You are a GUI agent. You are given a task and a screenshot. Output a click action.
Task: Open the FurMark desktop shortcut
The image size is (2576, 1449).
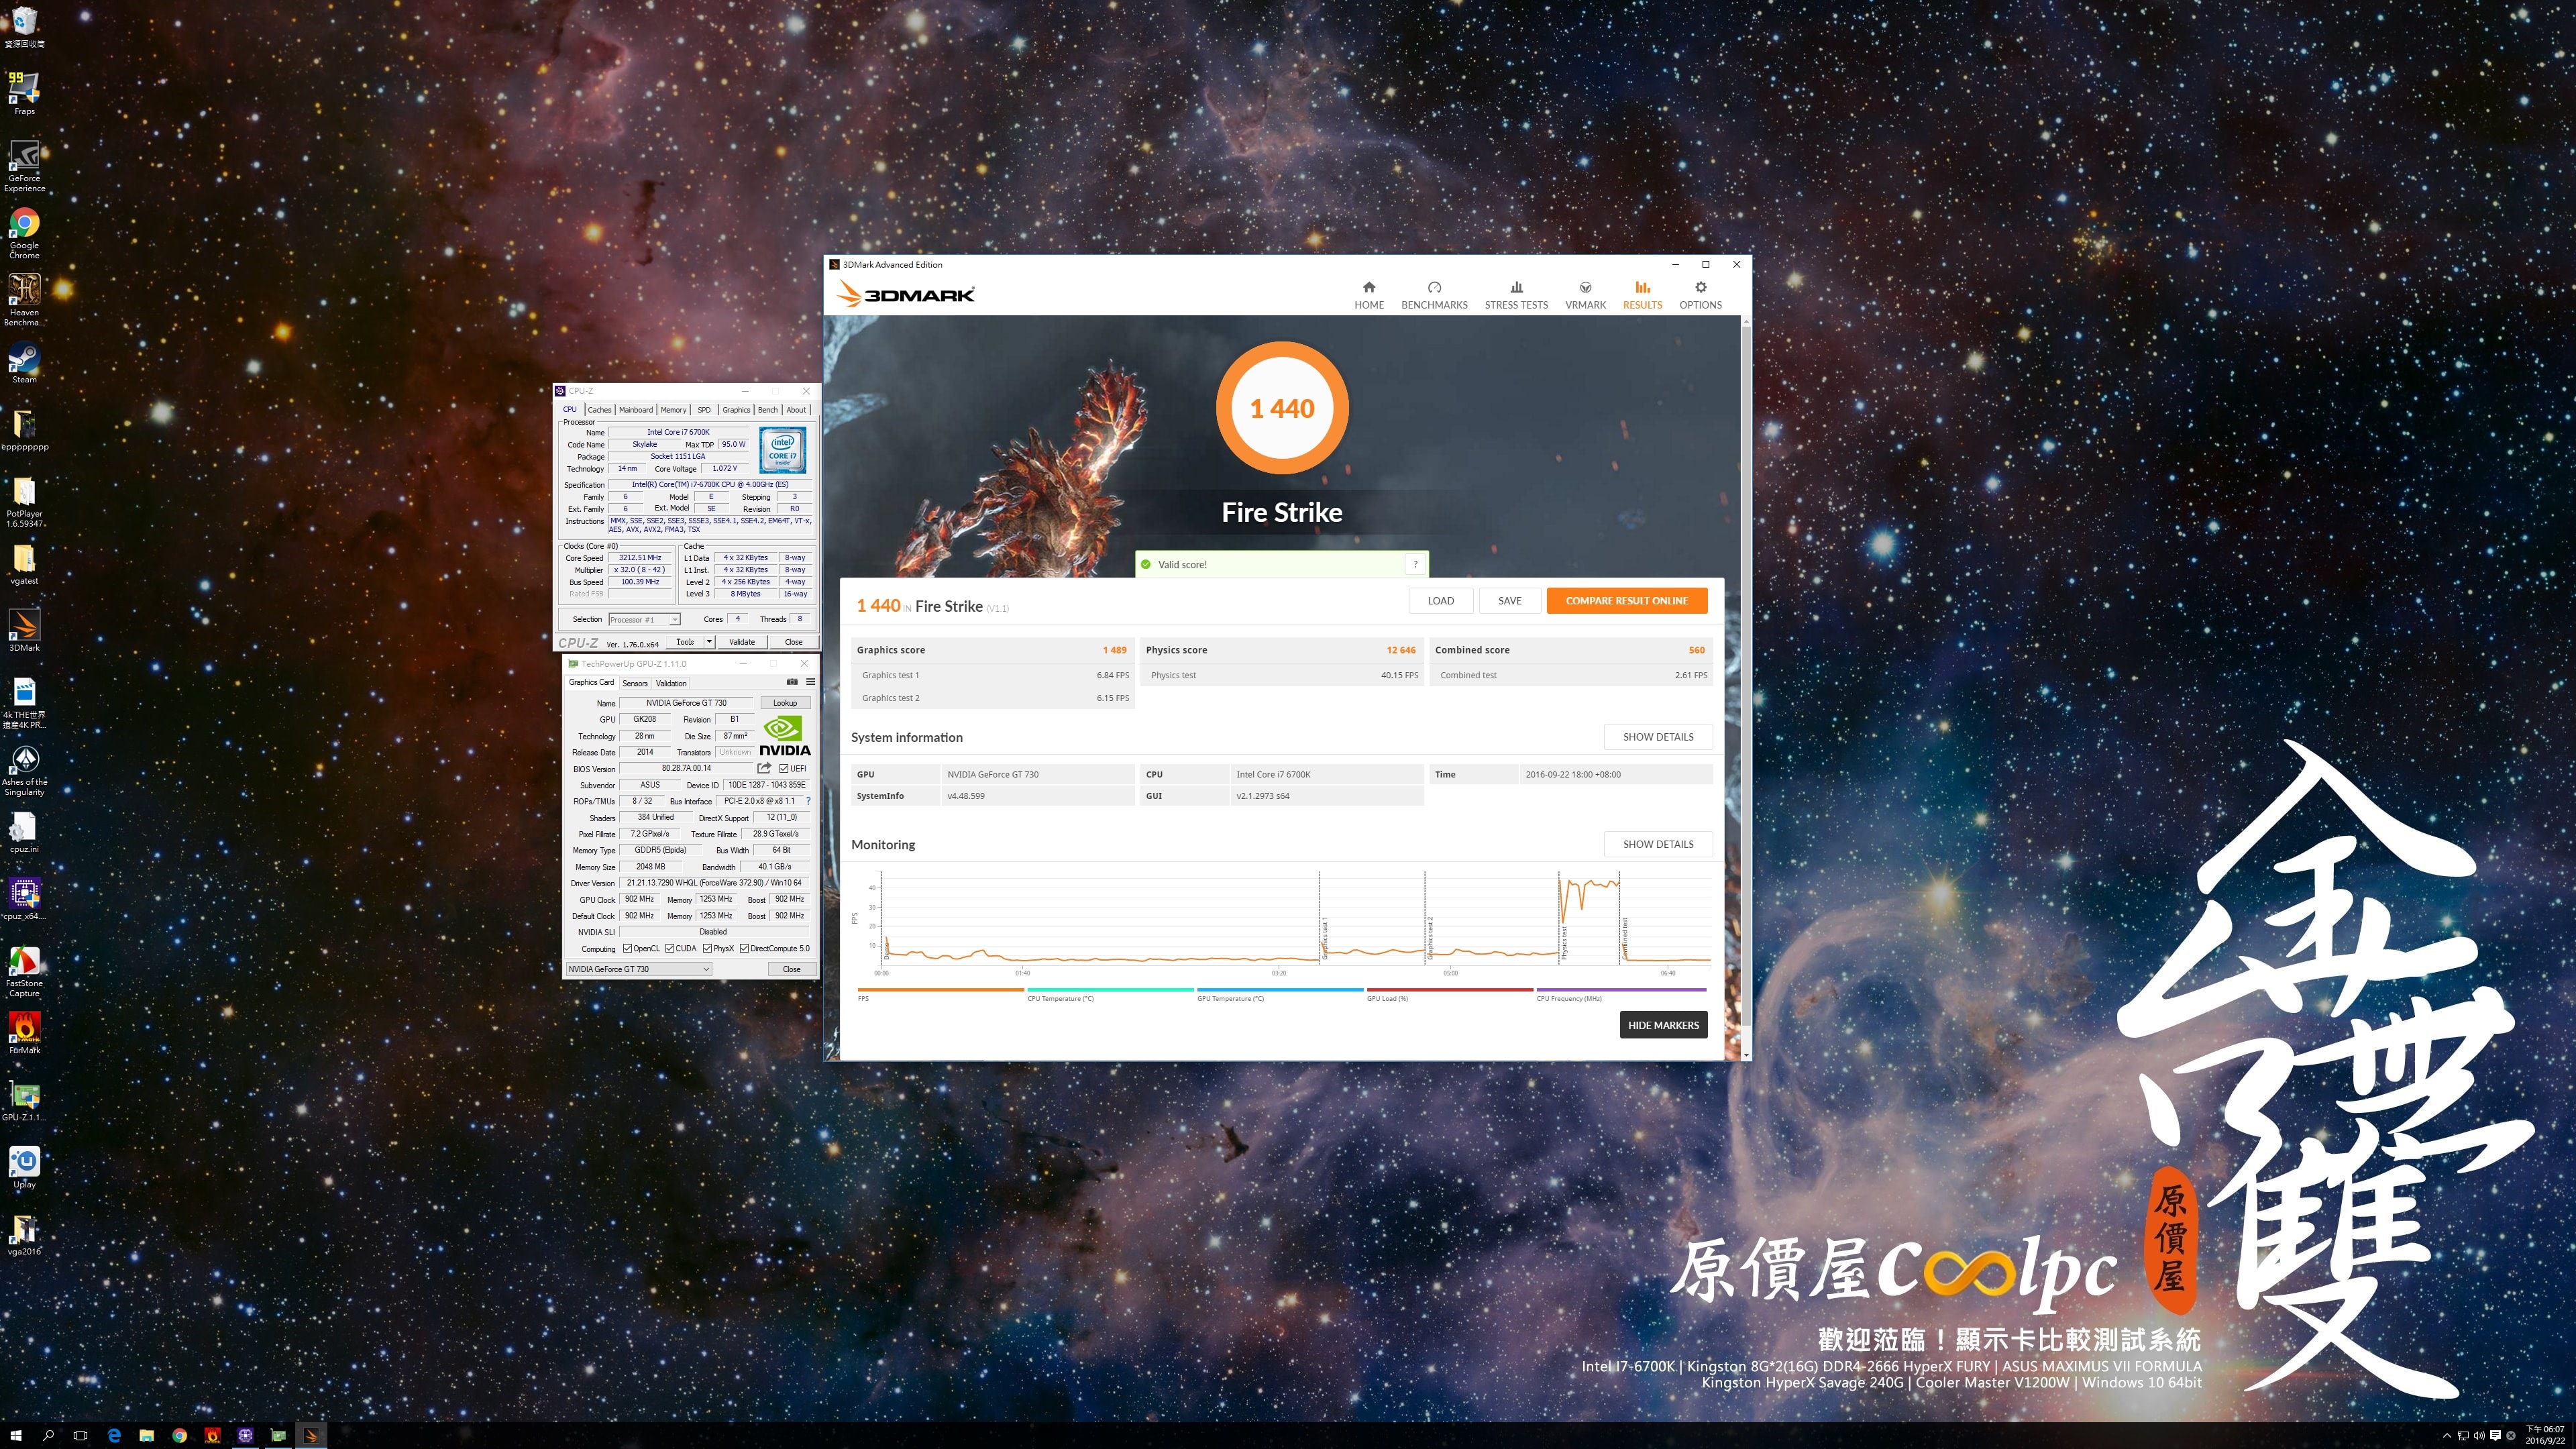coord(24,1033)
